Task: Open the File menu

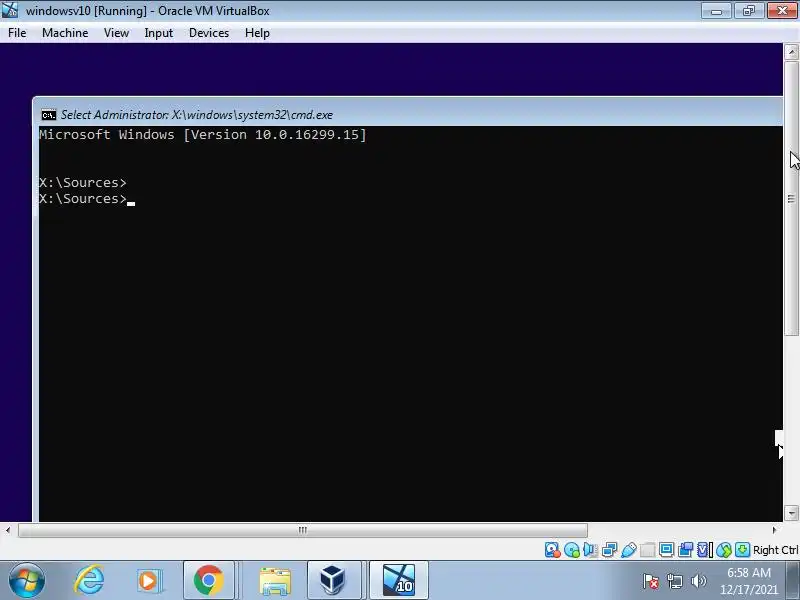Action: click(17, 33)
